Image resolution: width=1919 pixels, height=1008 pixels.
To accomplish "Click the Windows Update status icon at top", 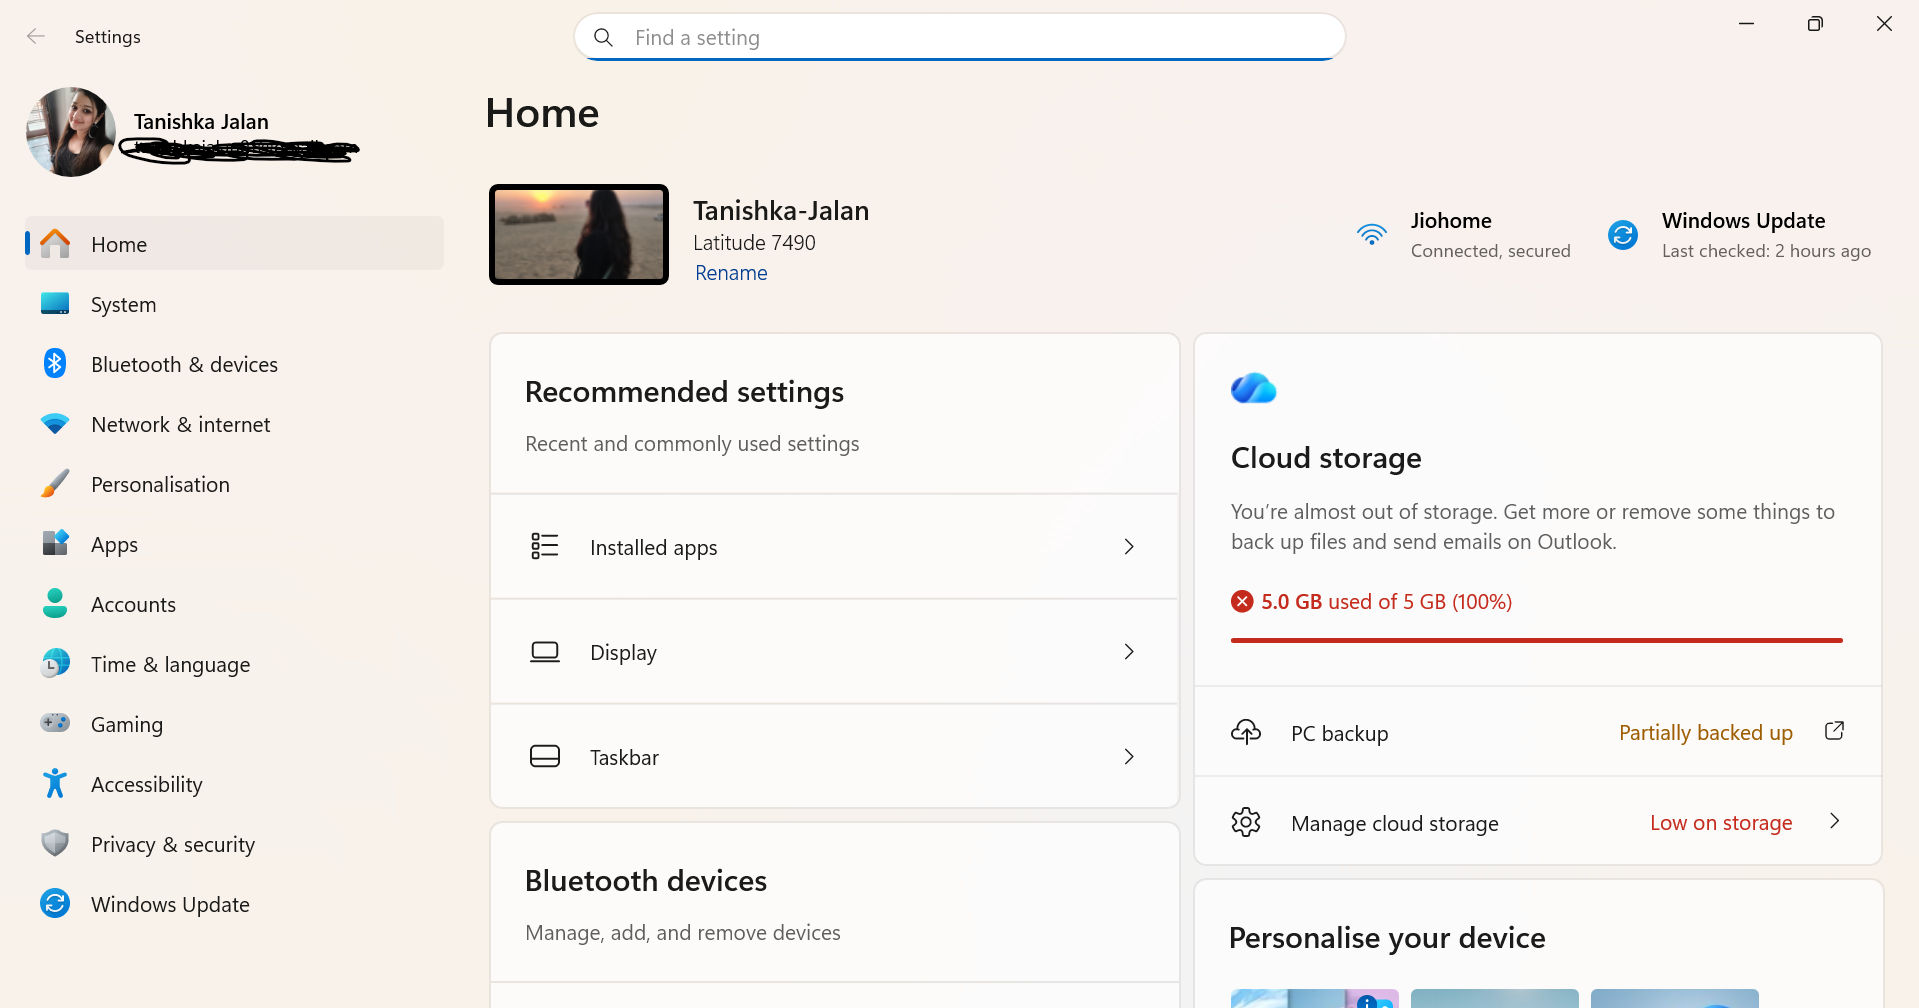I will tap(1623, 235).
